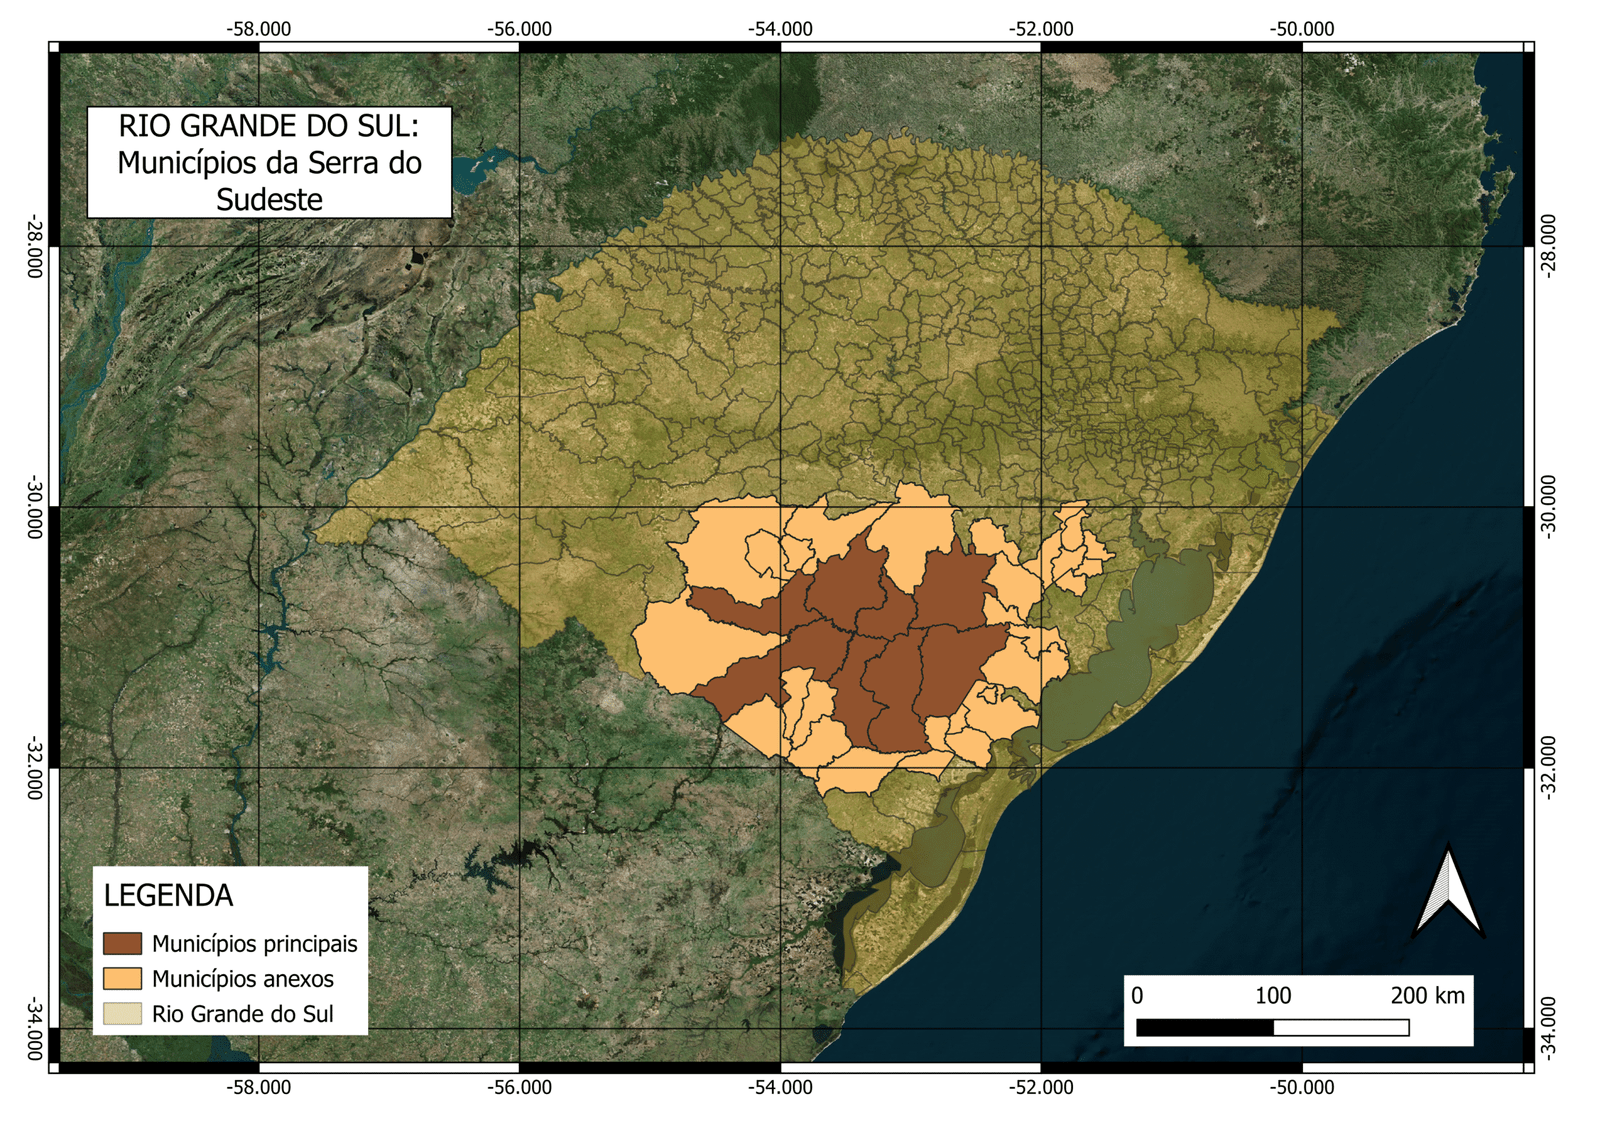1600x1131 pixels.
Task: Click the 'Sudeste' word in the title box
Action: pyautogui.click(x=269, y=199)
